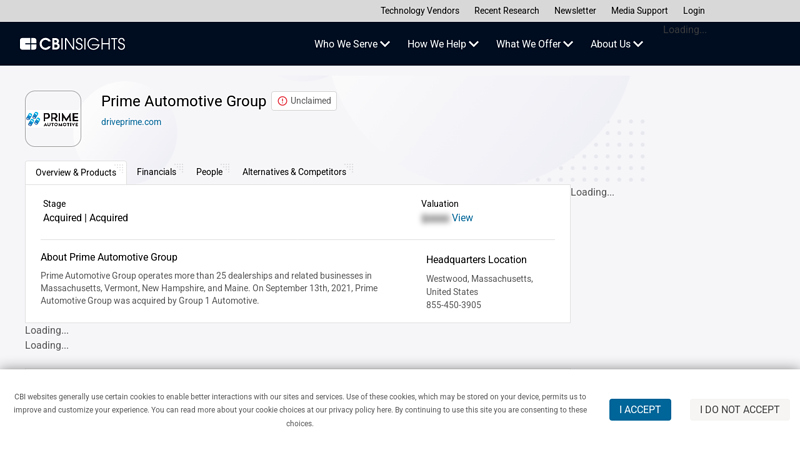Viewport: 800px width, 450px height.
Task: Click the Prime Automotive Group heading
Action: tap(184, 101)
